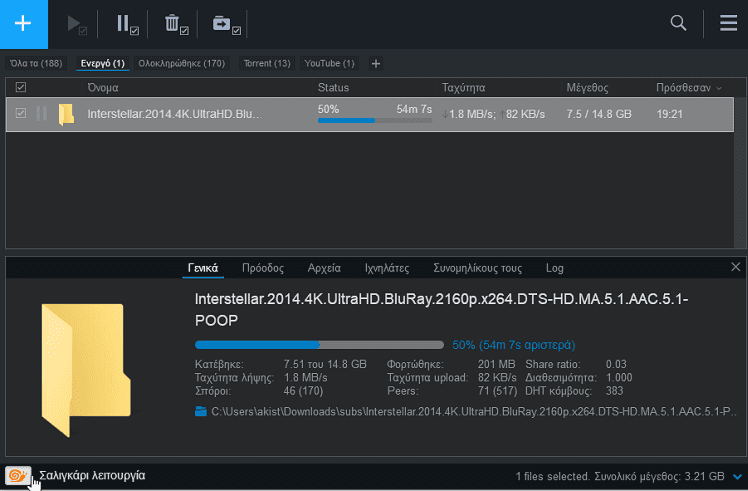Sort list by Status column
This screenshot has height=491, width=748.
(x=333, y=88)
